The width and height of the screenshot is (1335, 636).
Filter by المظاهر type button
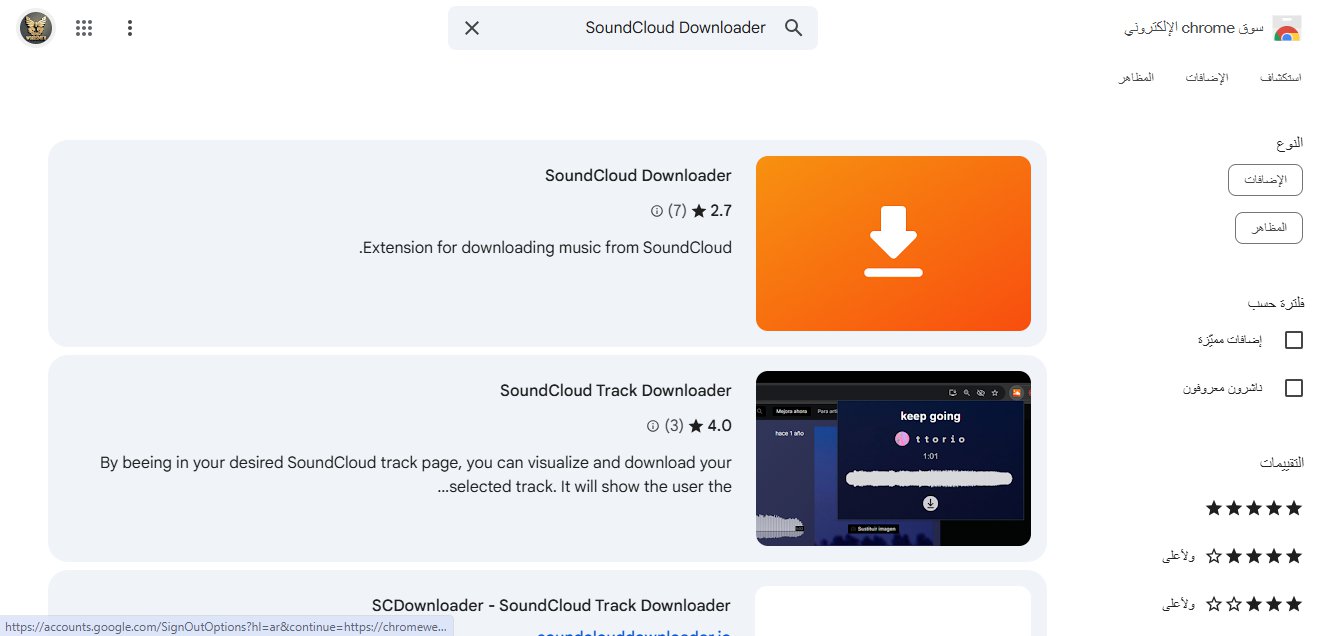(1269, 228)
